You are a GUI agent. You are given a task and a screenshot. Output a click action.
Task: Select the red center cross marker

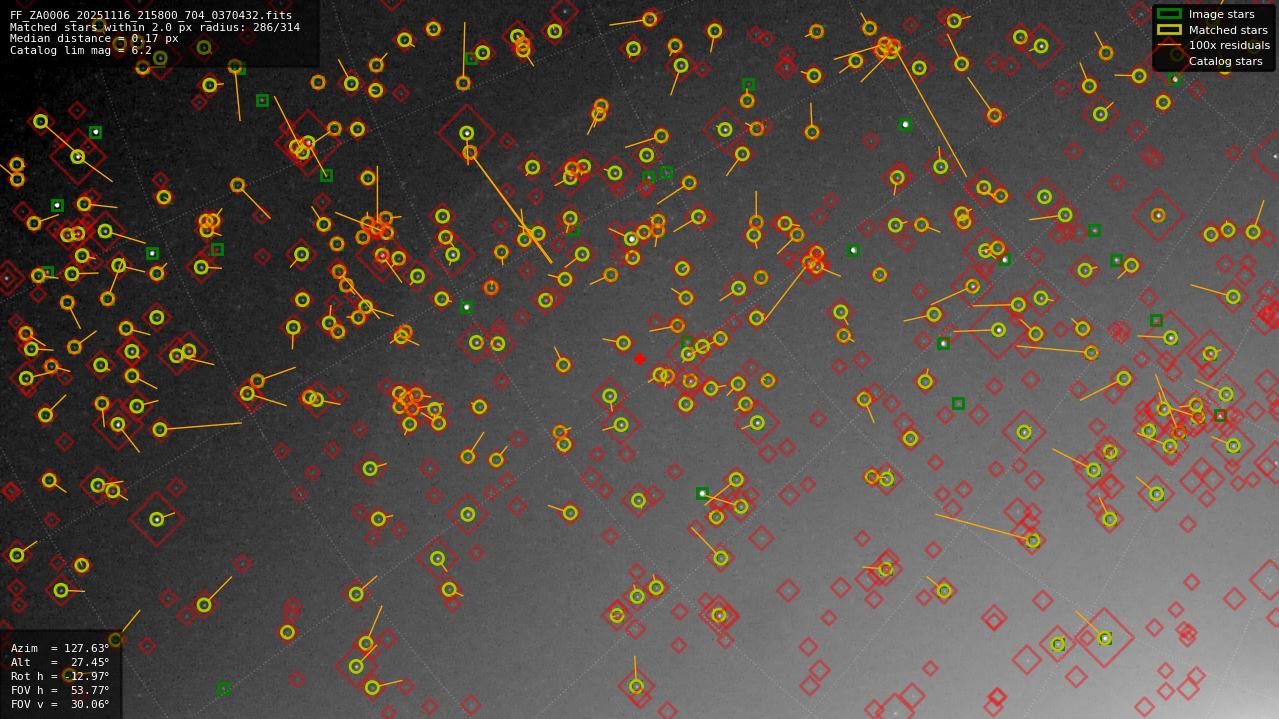[x=640, y=359]
